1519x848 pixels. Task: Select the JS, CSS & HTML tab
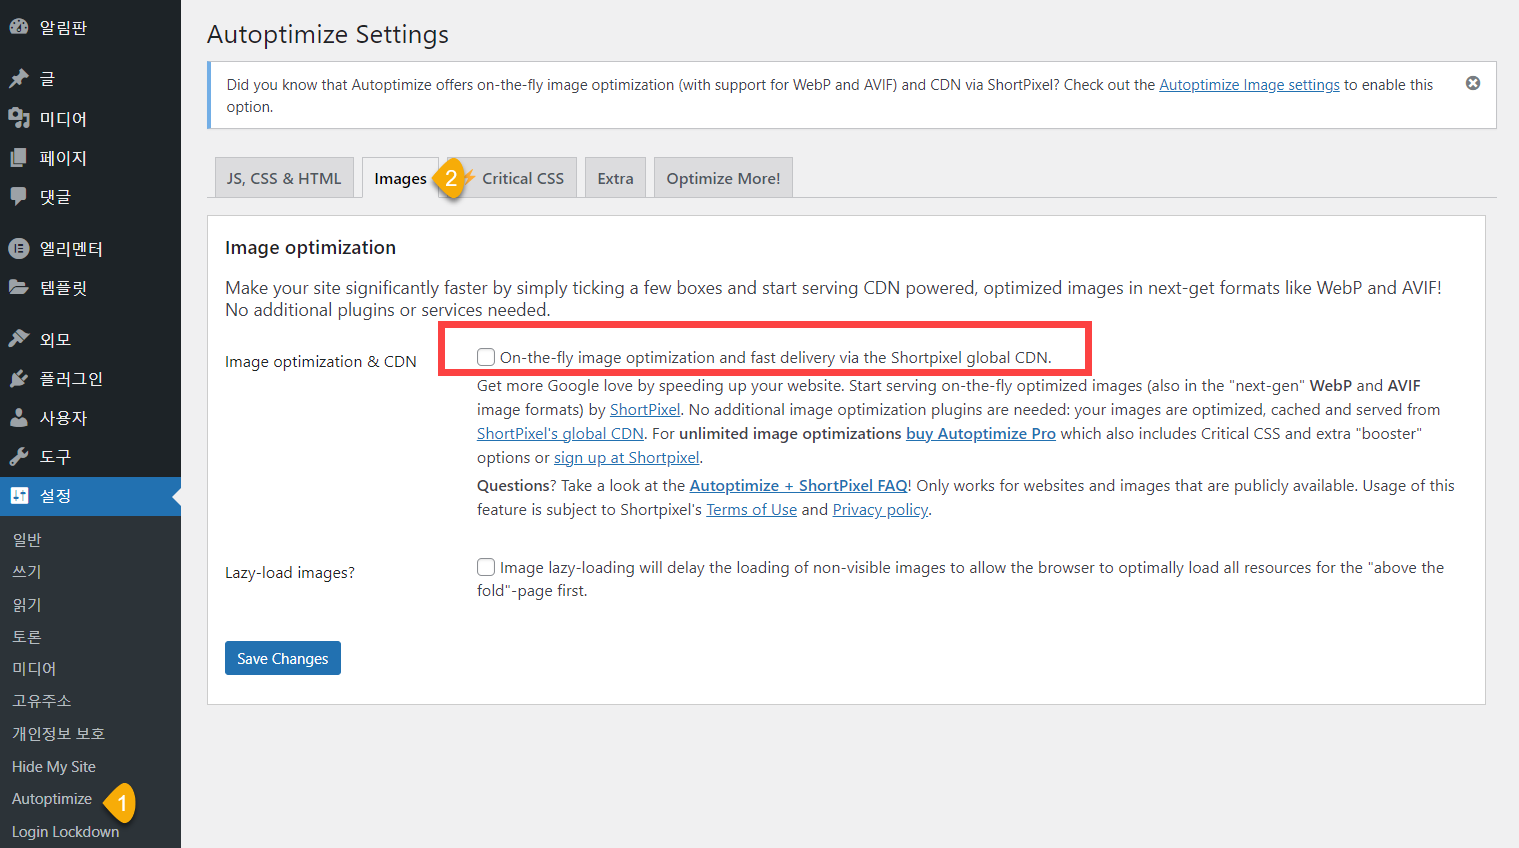[284, 177]
